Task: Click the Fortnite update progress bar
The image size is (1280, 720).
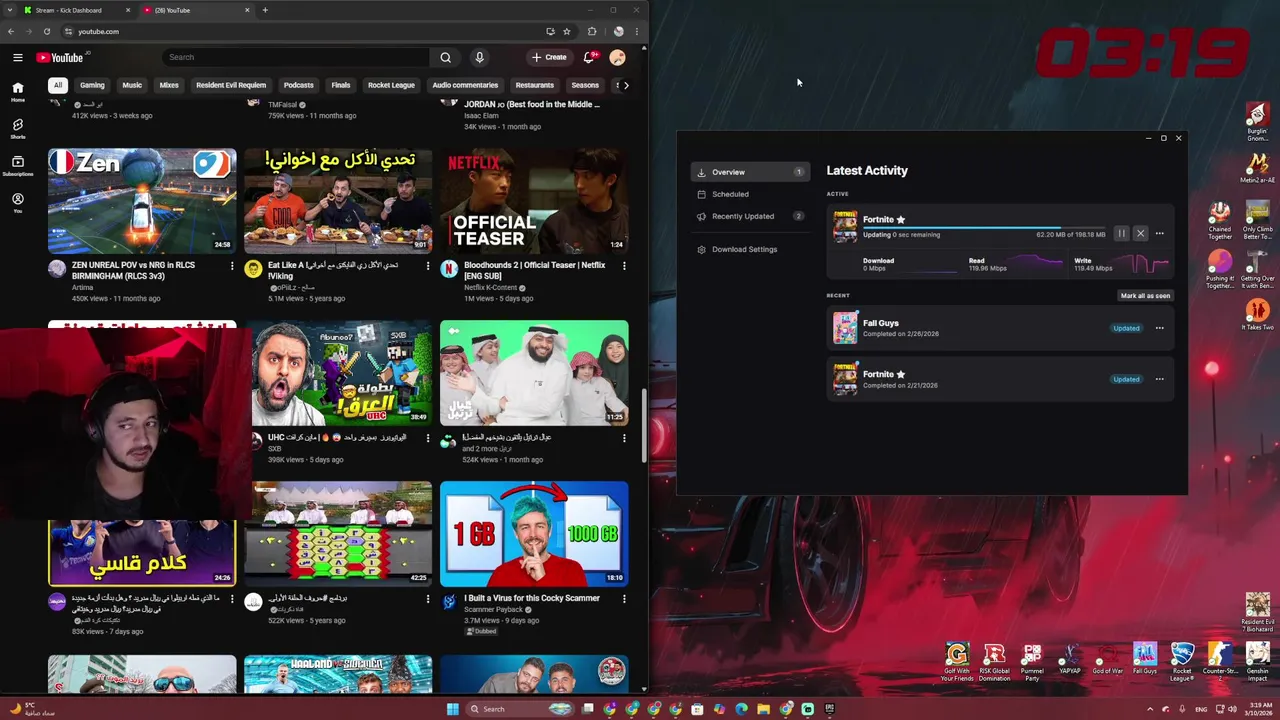Action: click(x=983, y=228)
